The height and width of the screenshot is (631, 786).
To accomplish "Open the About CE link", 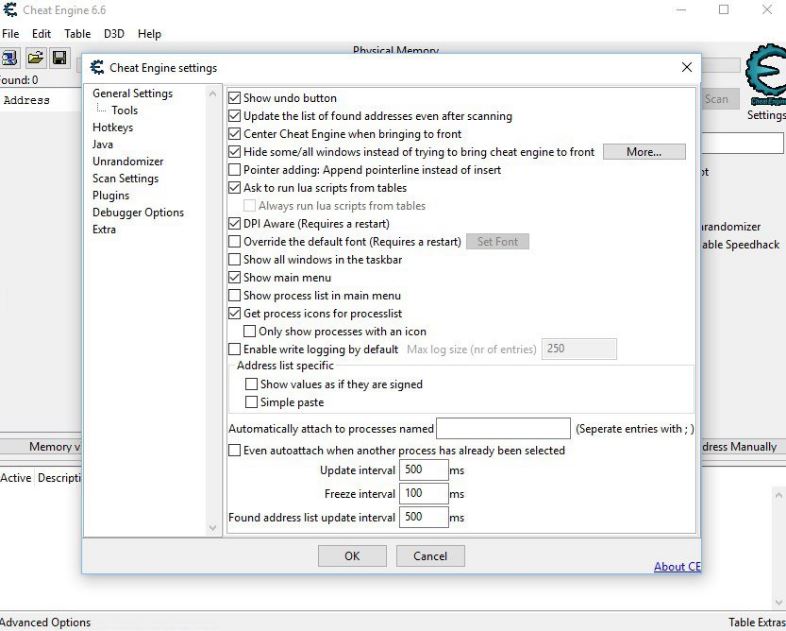I will pyautogui.click(x=677, y=566).
